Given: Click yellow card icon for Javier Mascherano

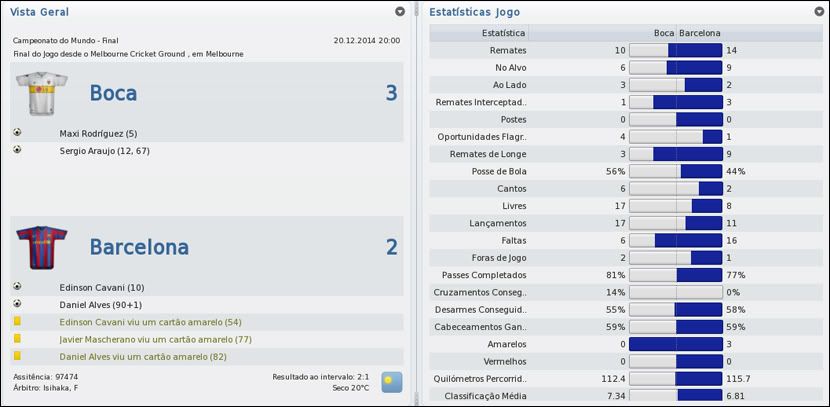Looking at the screenshot, I should click(17, 339).
